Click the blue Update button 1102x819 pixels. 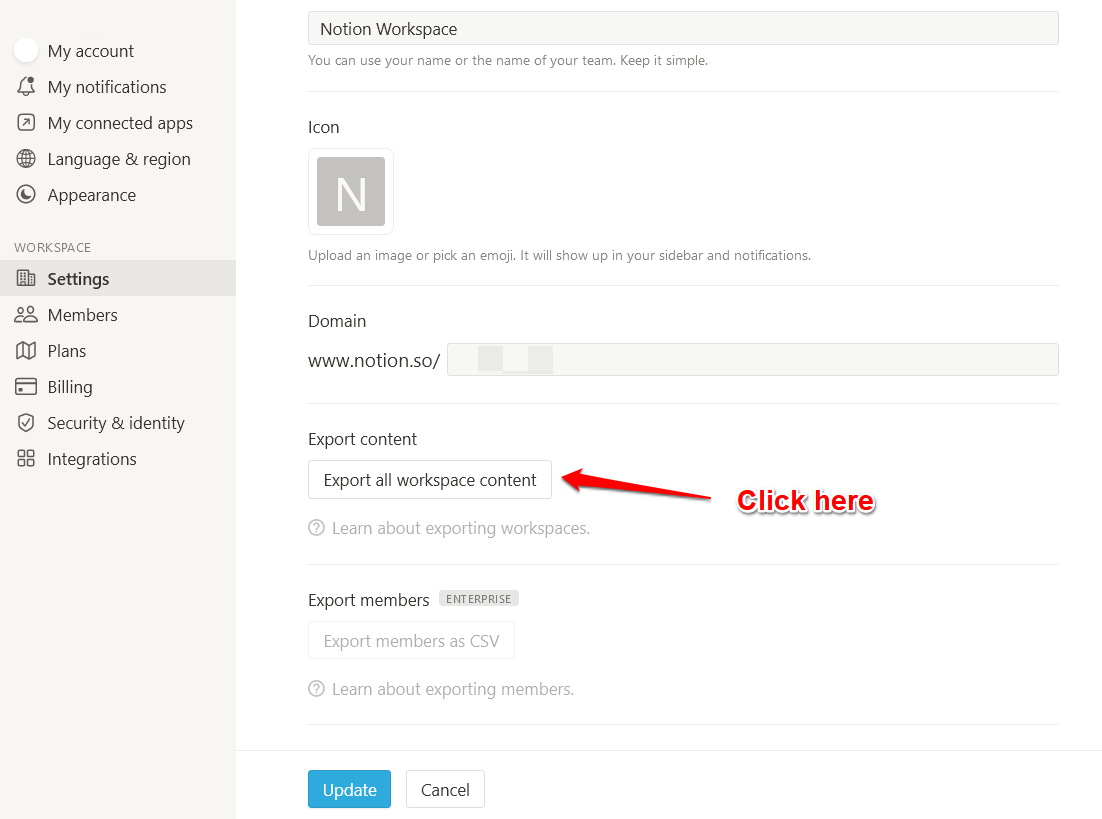coord(349,789)
